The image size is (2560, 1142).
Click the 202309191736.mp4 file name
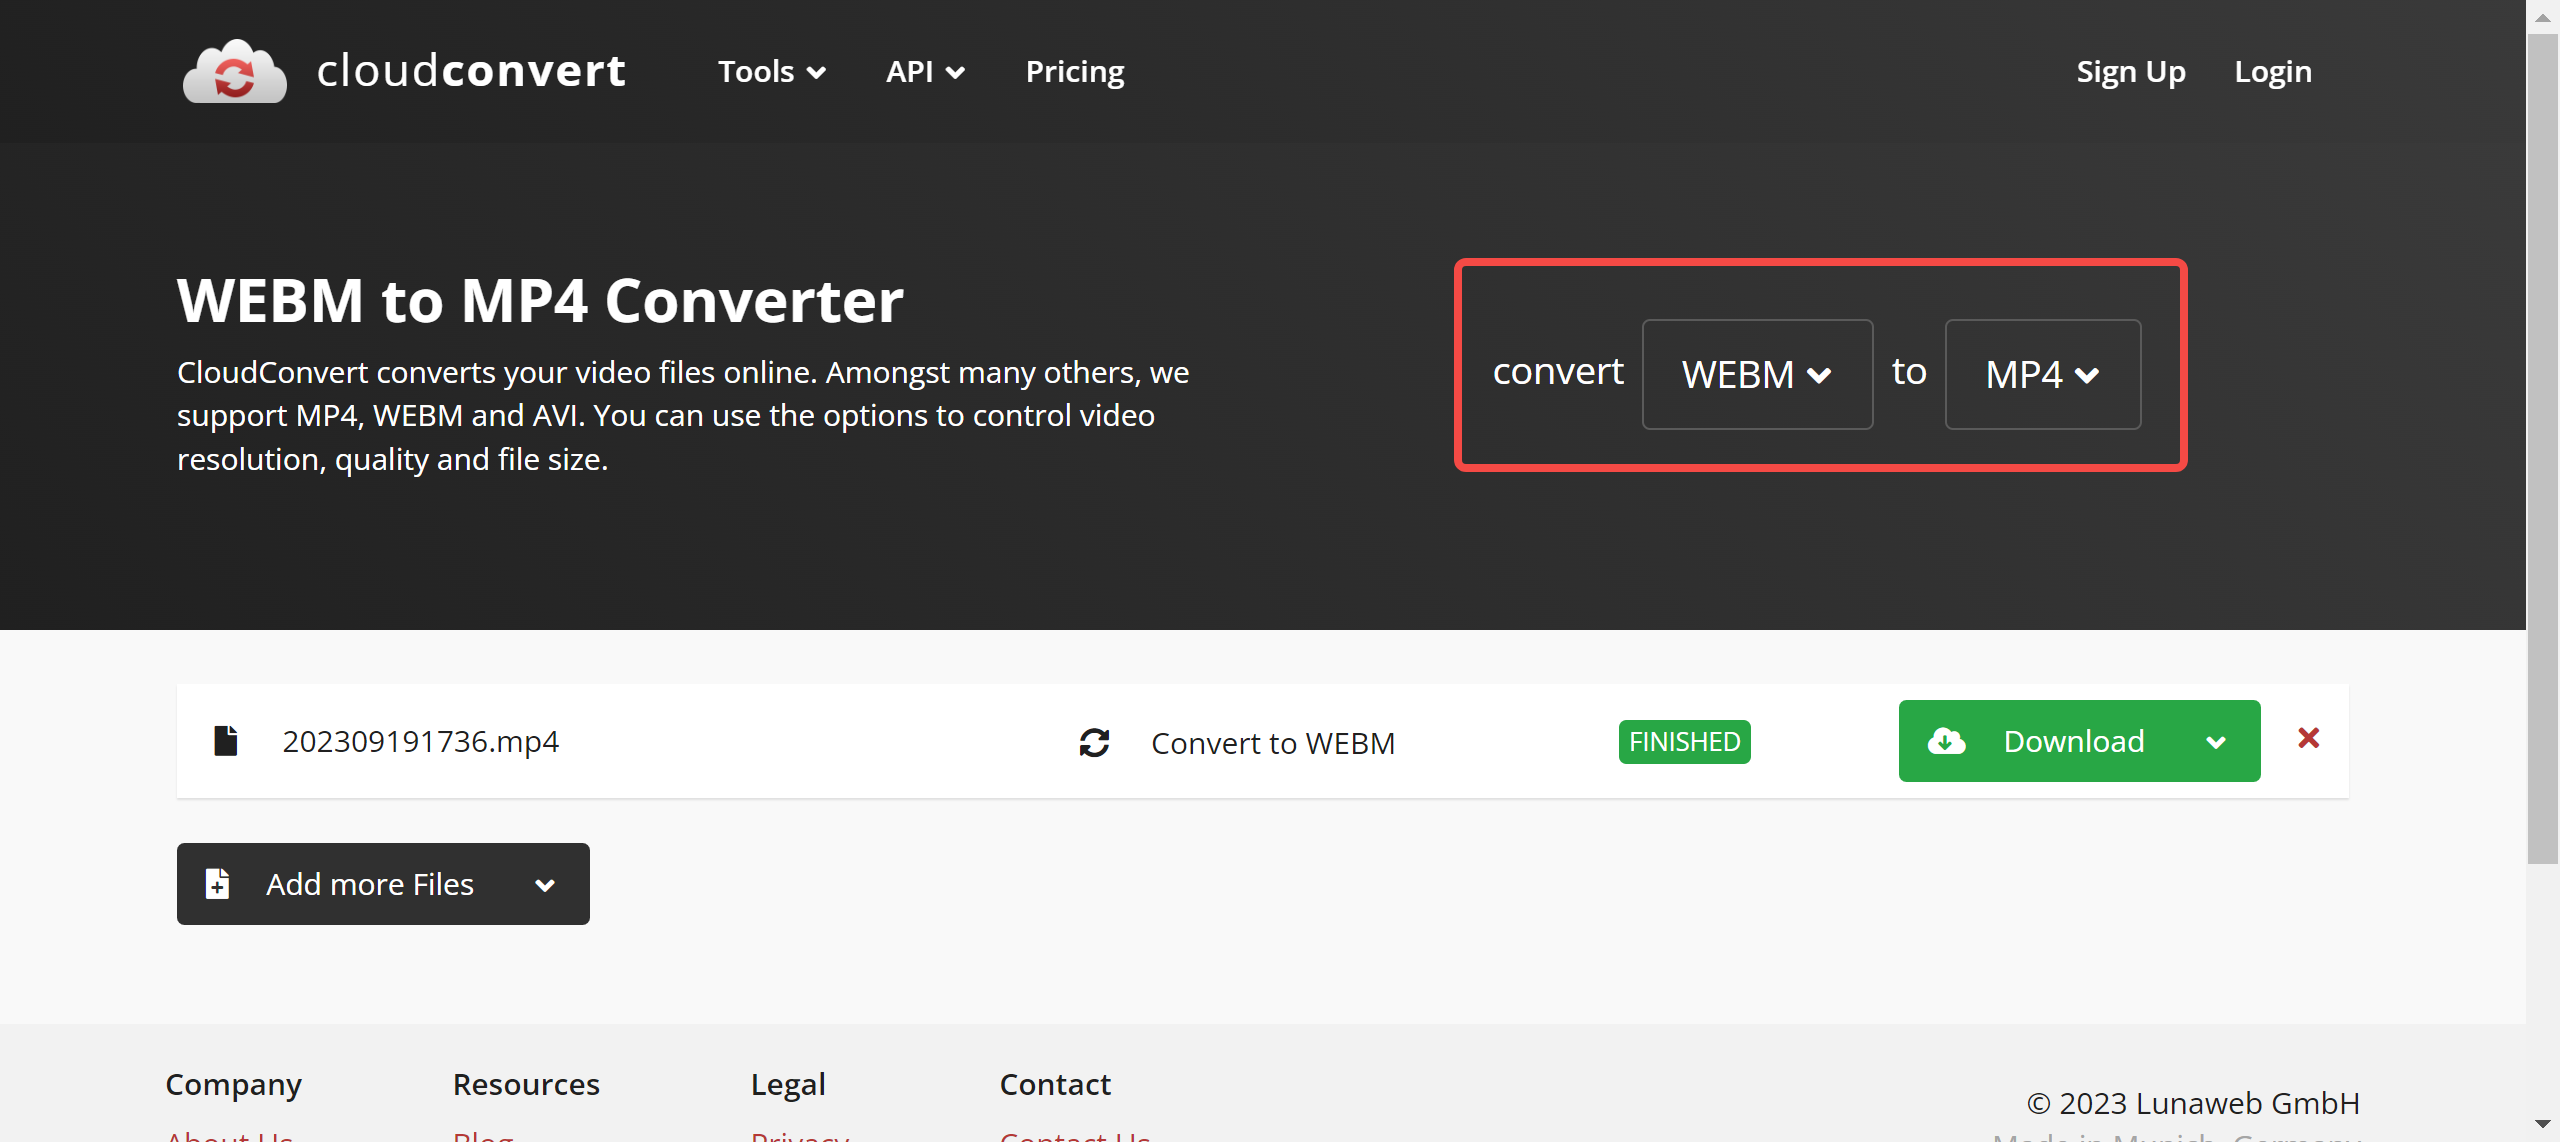(x=420, y=741)
